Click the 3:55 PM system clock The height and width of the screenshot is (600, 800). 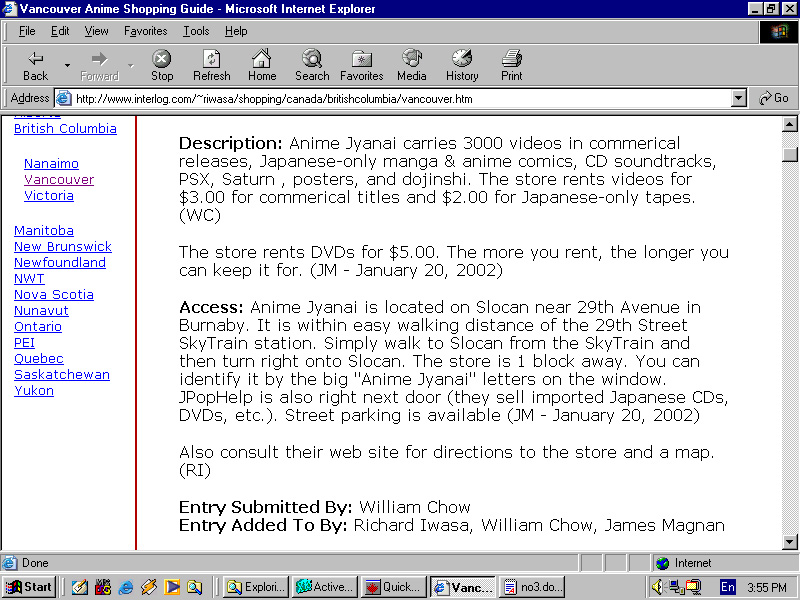pyautogui.click(x=767, y=588)
